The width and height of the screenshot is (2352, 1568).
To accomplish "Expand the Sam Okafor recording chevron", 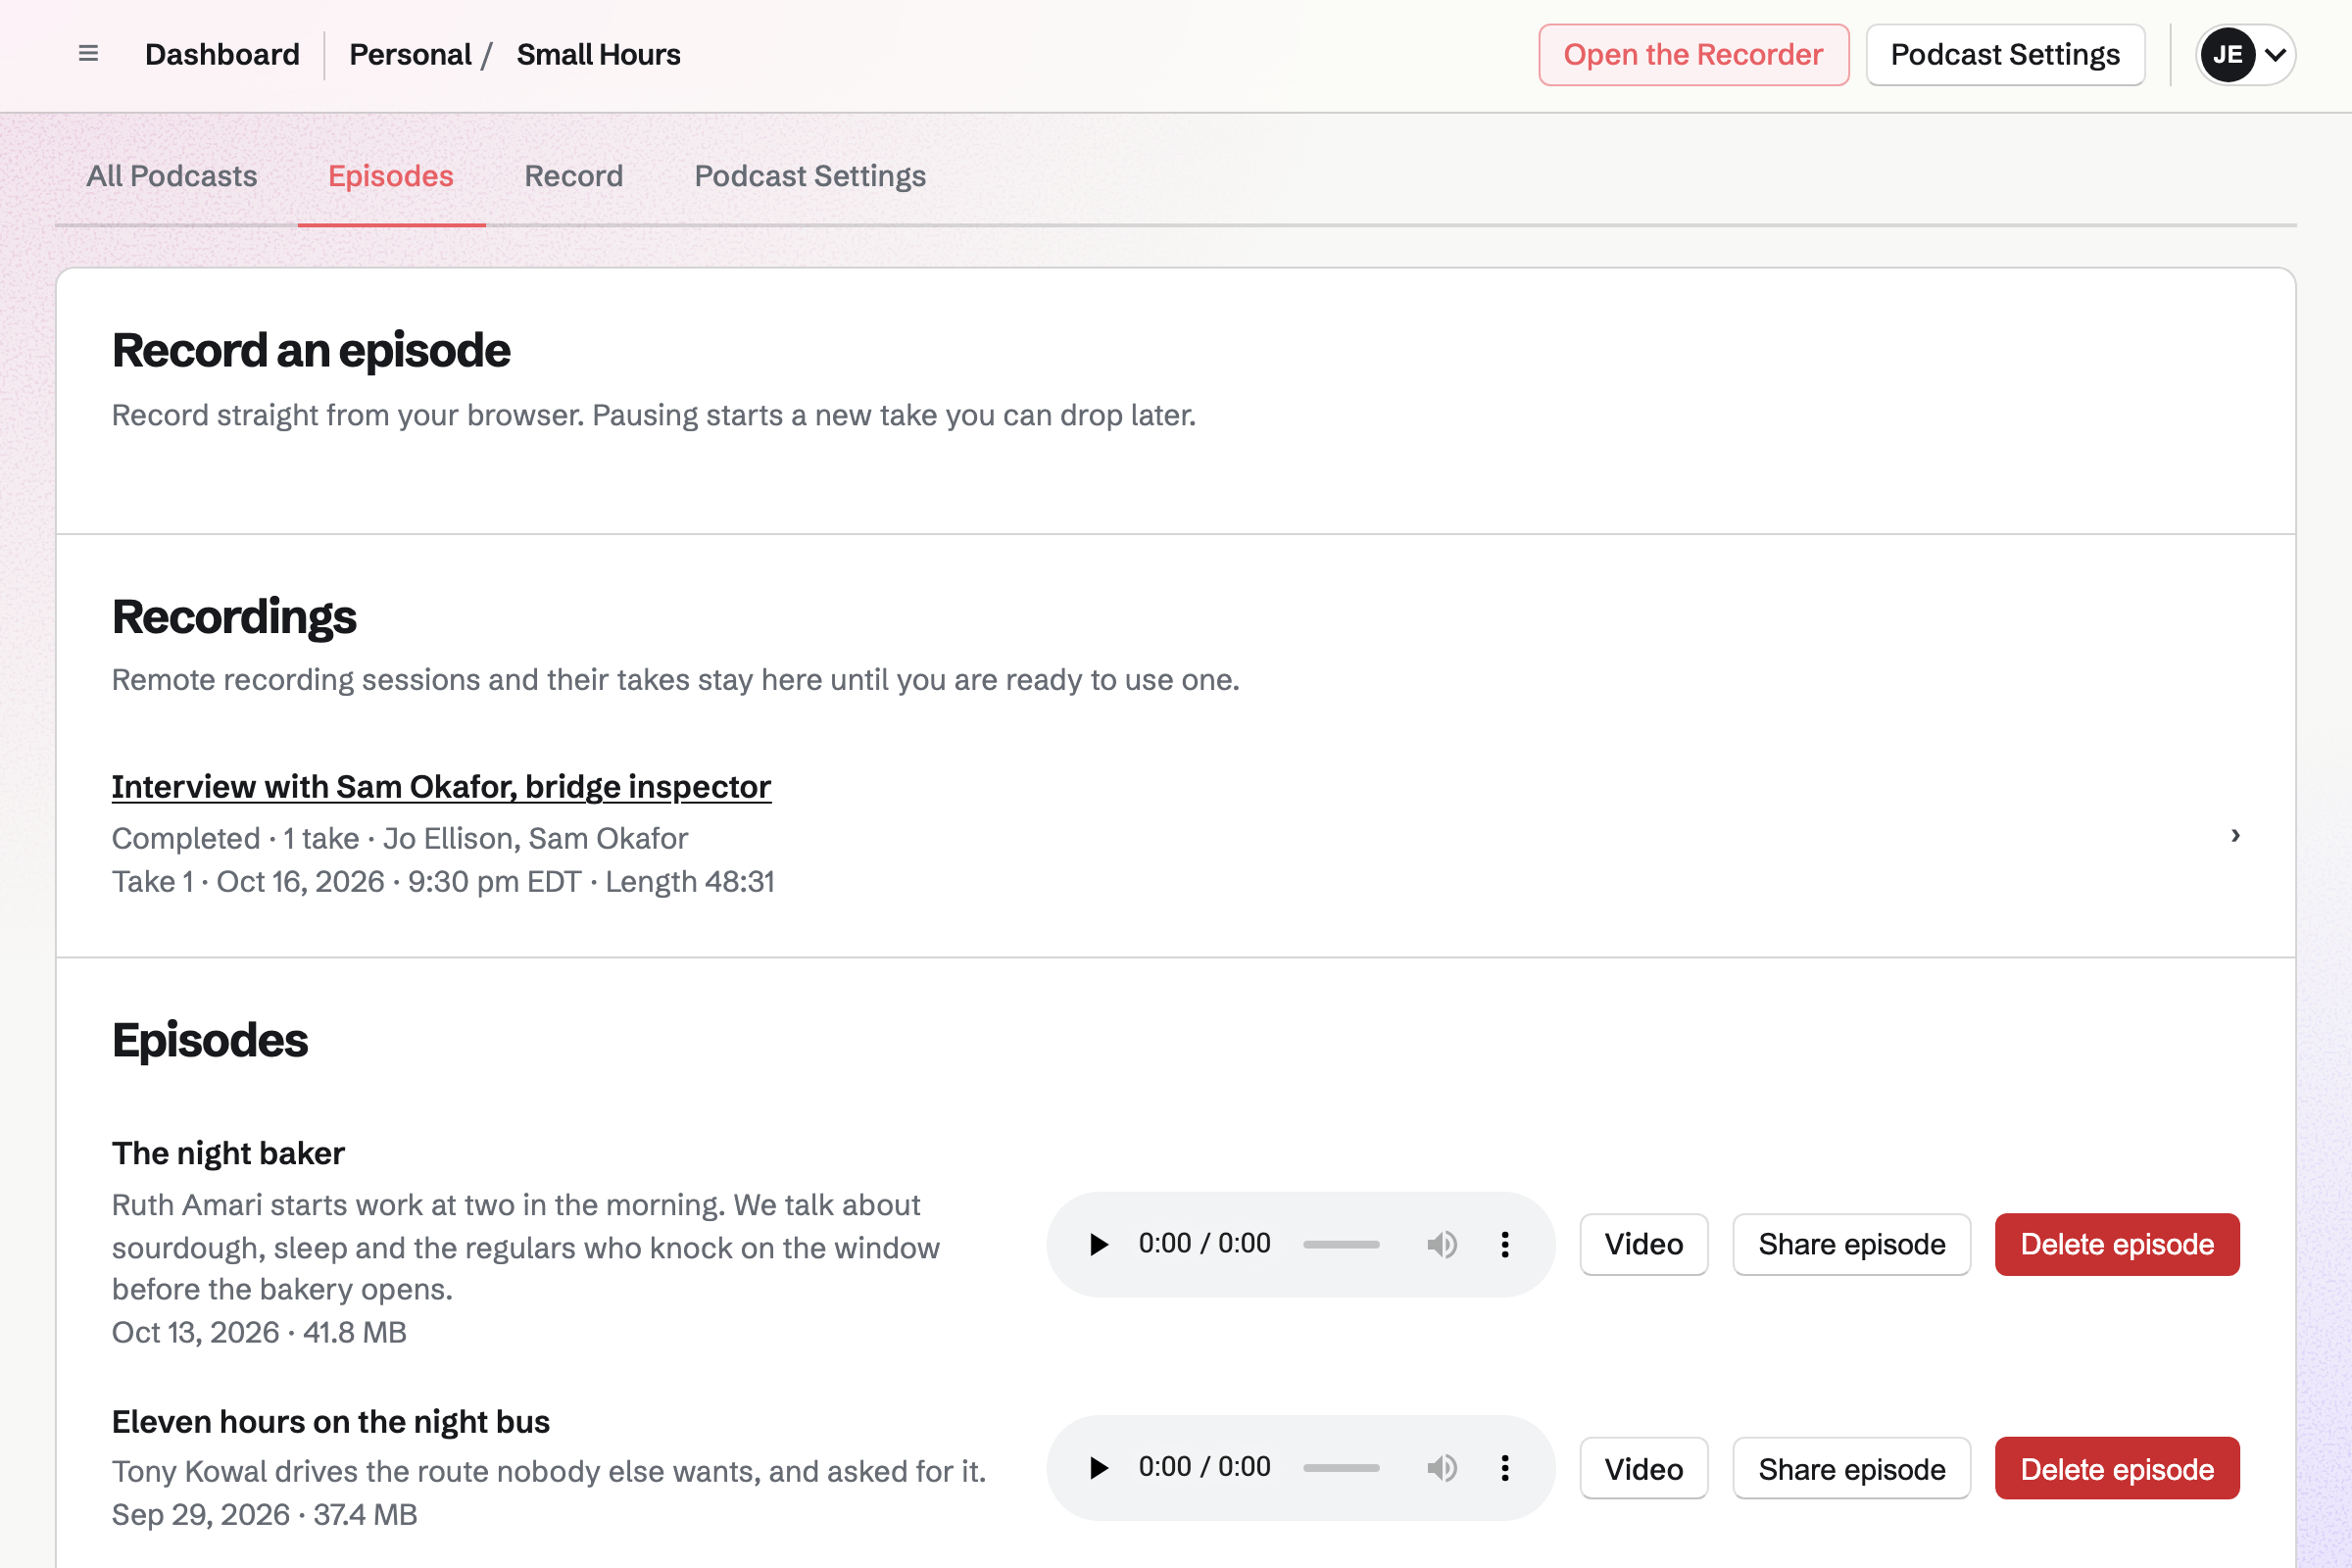I will pyautogui.click(x=2235, y=834).
